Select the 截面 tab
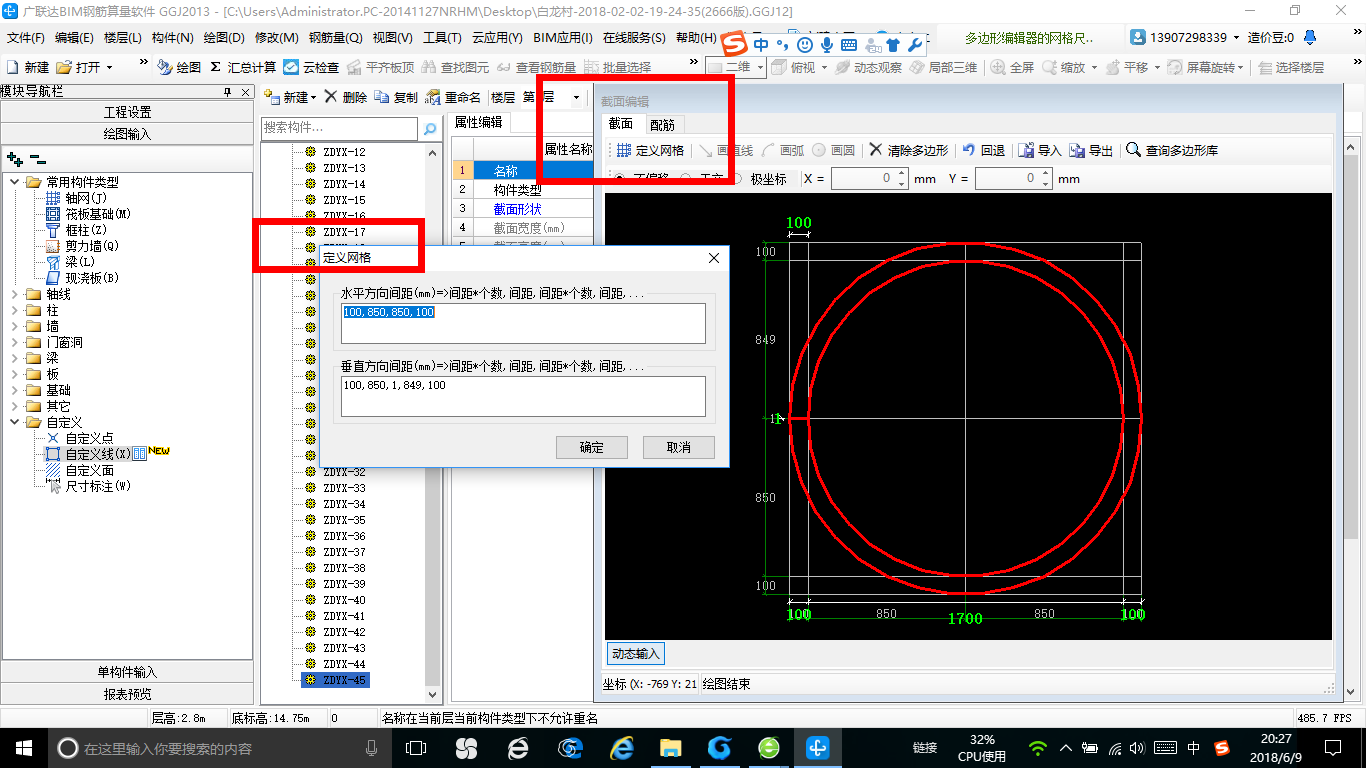The height and width of the screenshot is (768, 1366). coord(621,124)
